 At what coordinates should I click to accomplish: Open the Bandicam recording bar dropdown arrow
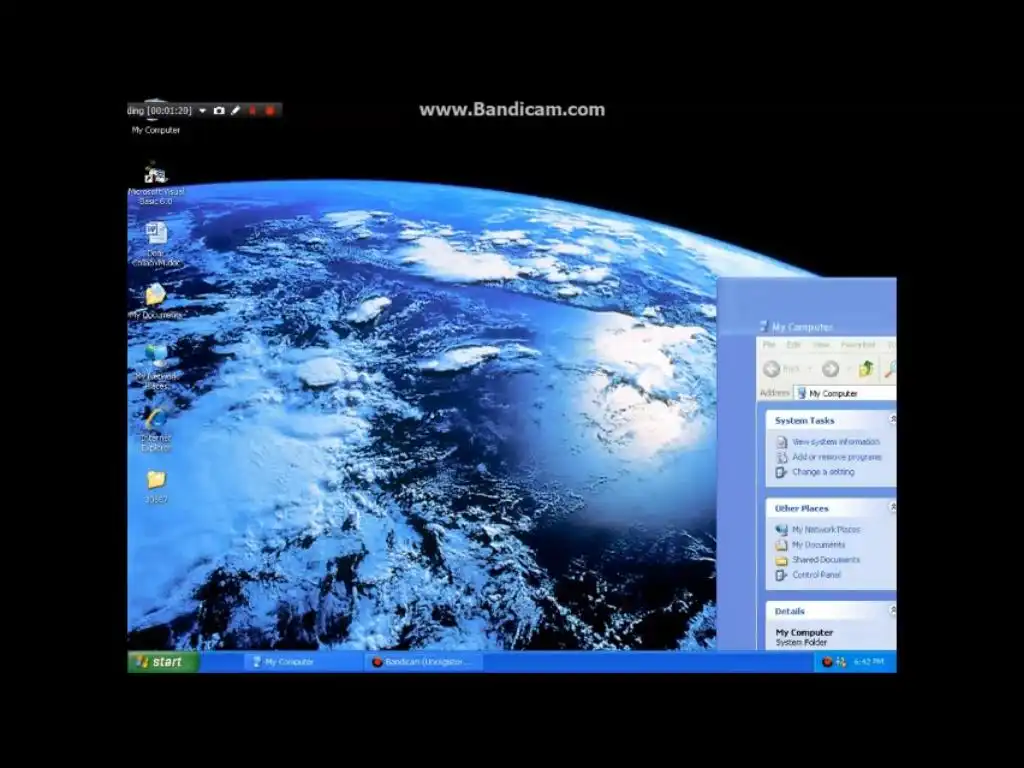click(202, 110)
